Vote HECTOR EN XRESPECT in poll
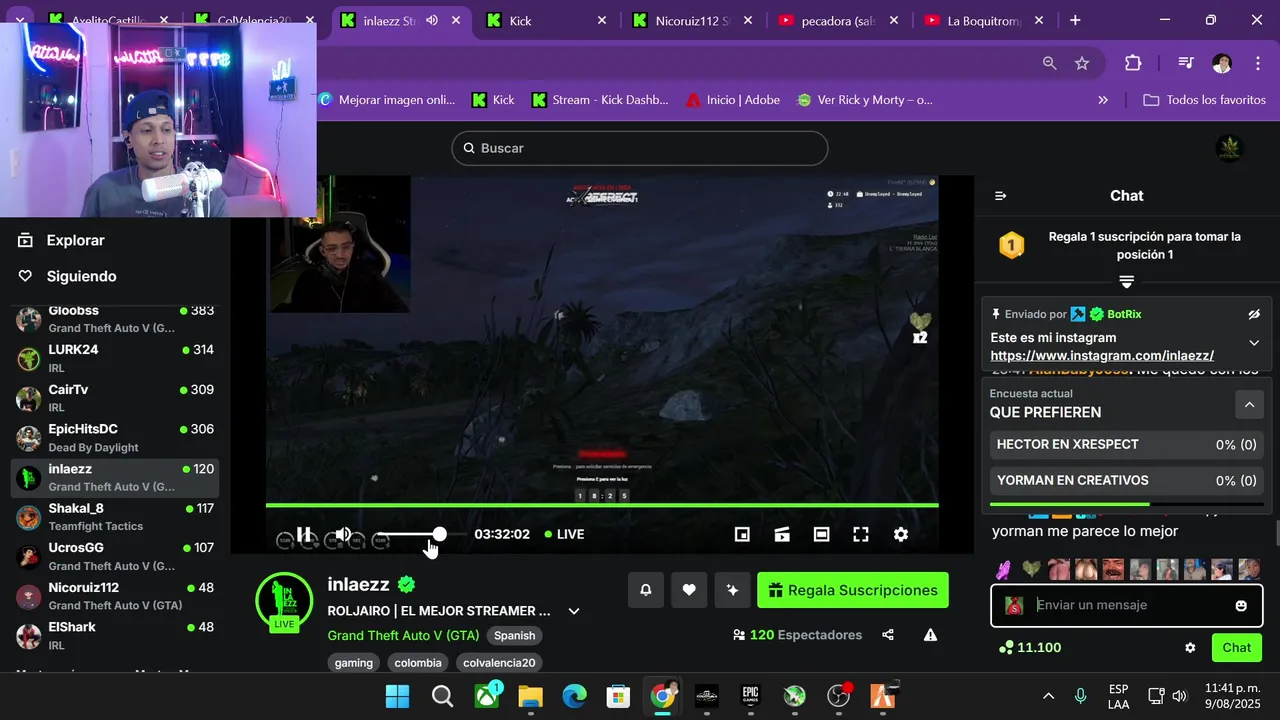1280x720 pixels. (x=1127, y=445)
